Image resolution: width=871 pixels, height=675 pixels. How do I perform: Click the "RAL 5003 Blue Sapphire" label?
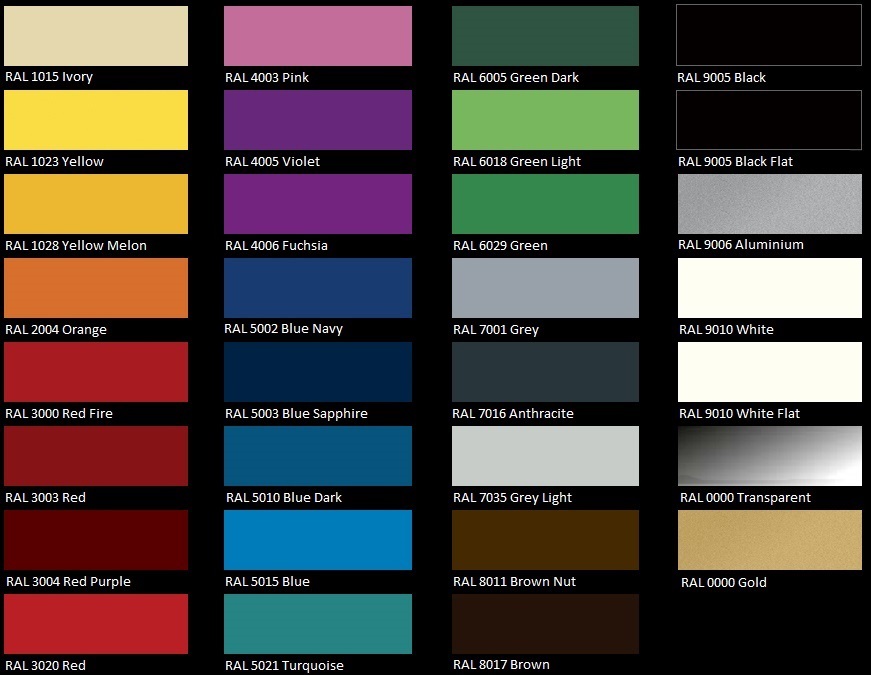click(x=296, y=414)
